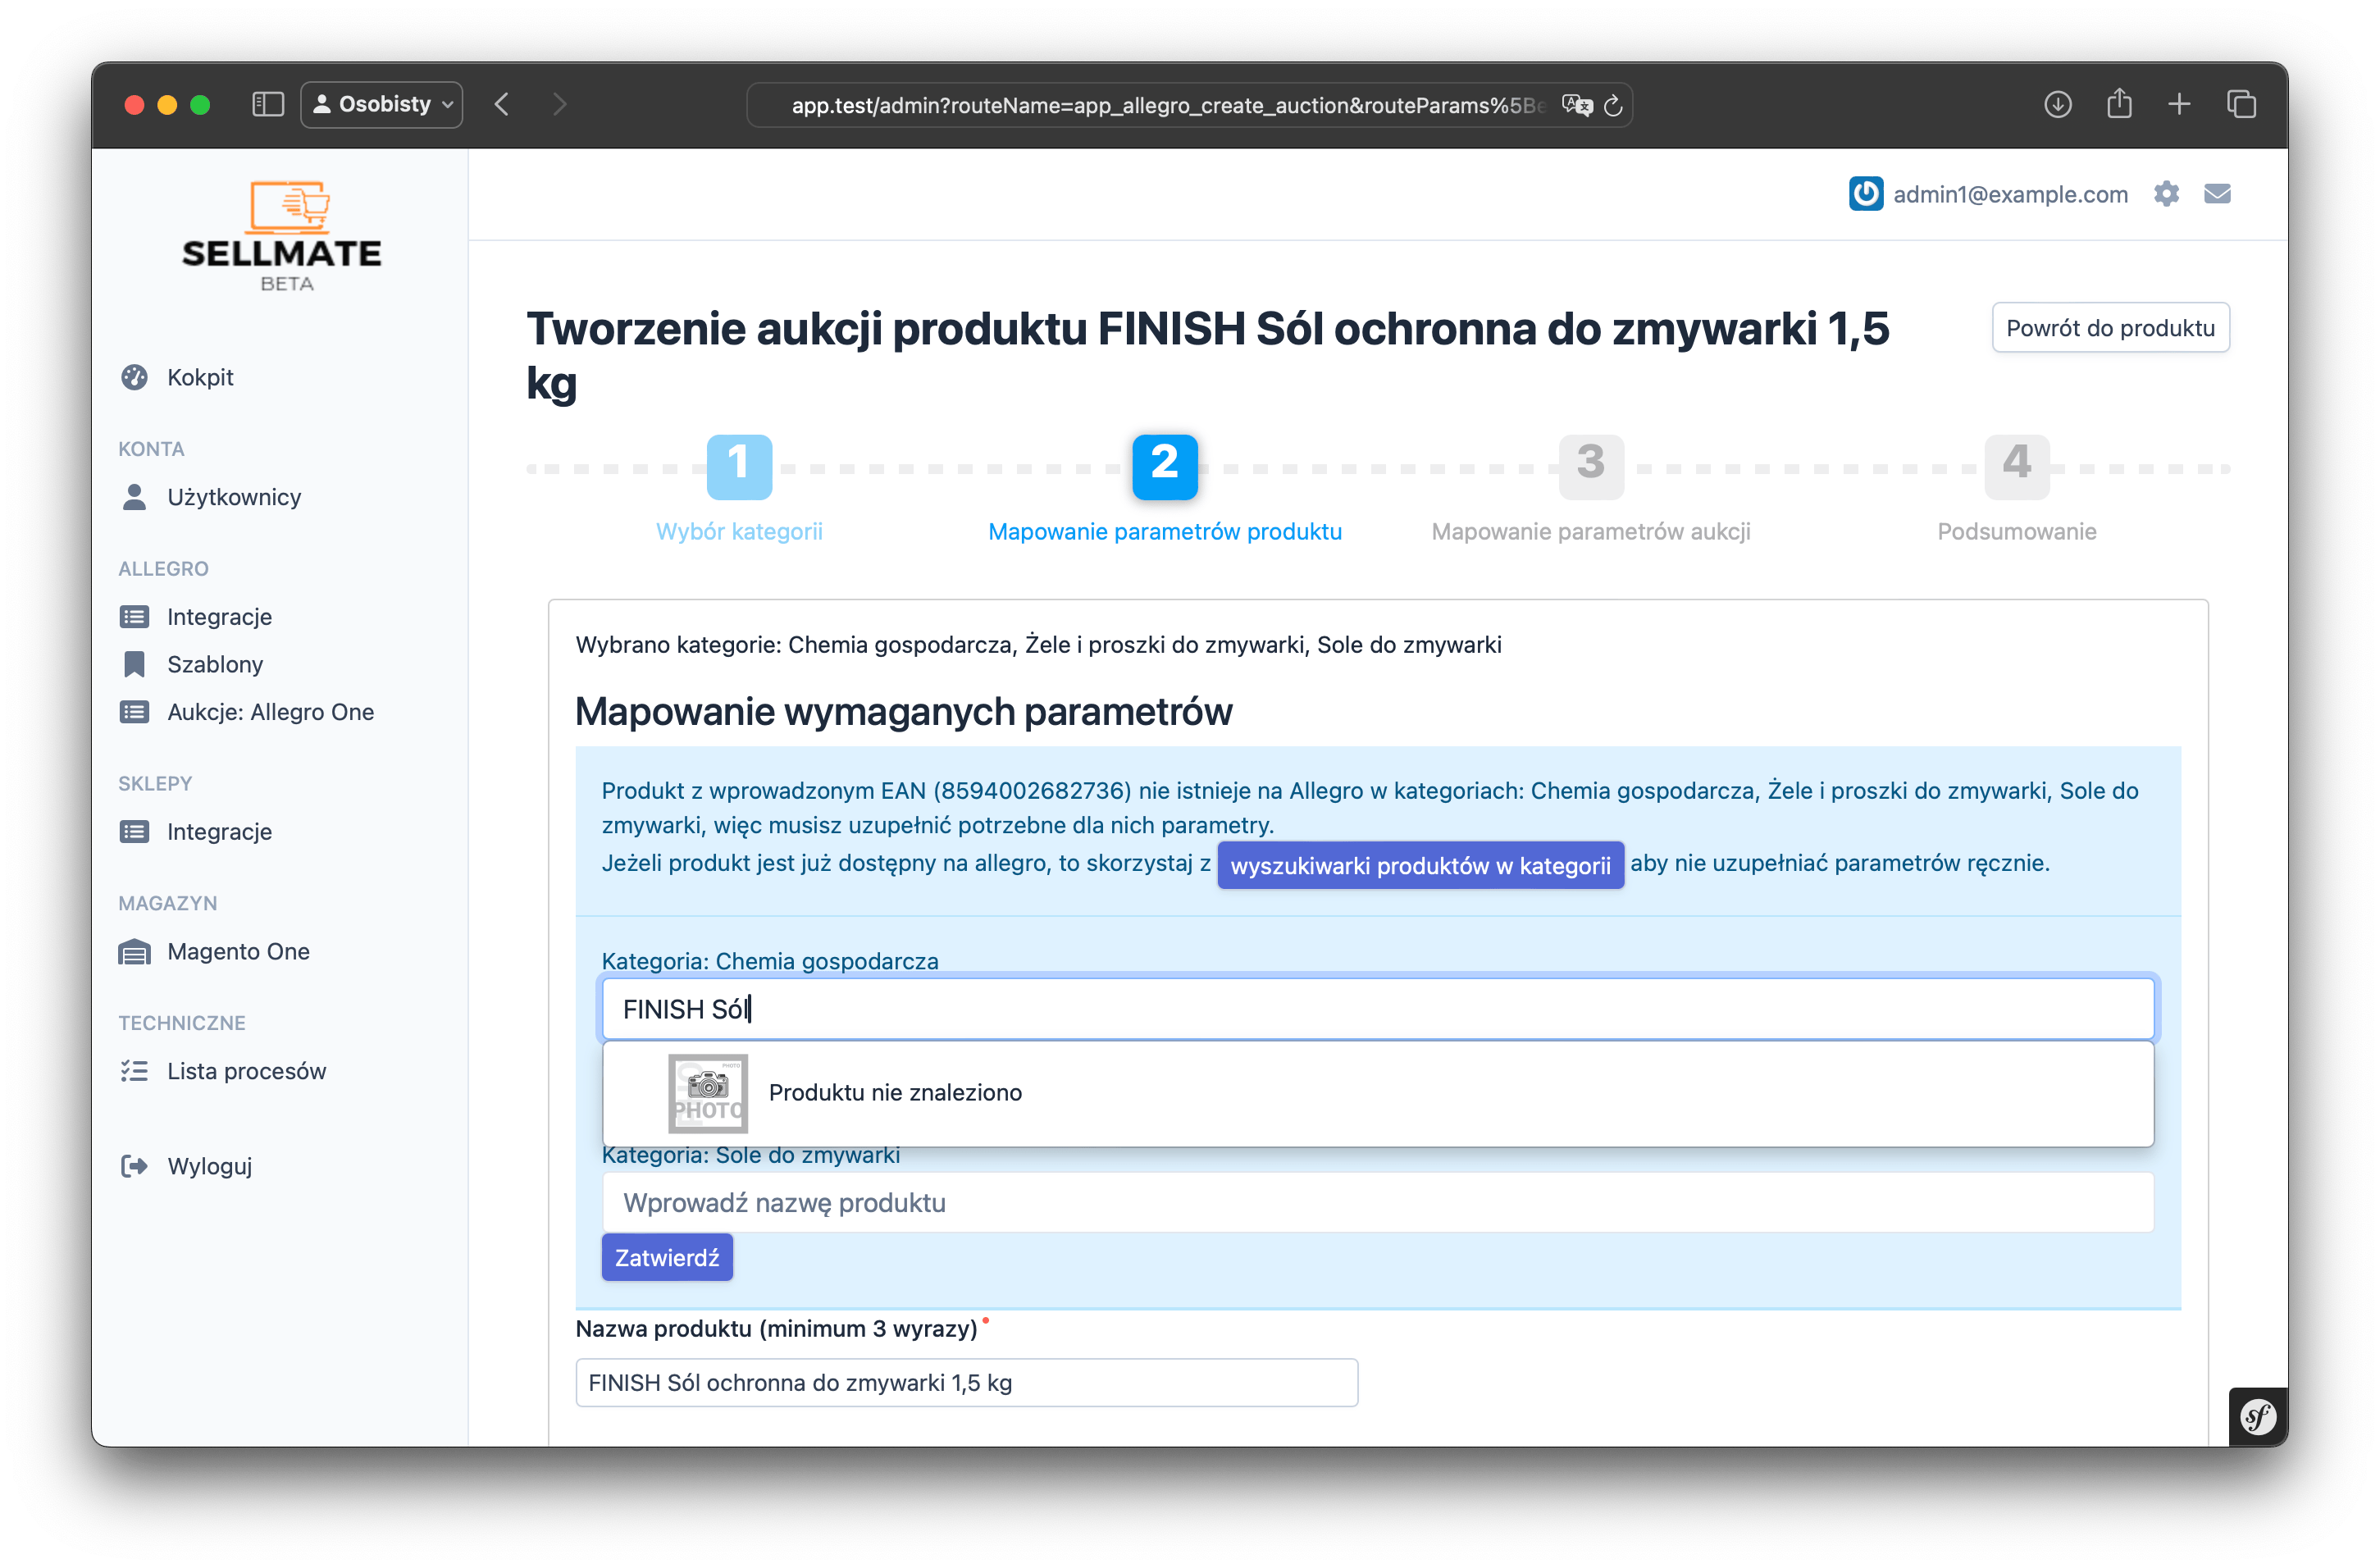Click the Aukcje: Allegro One list icon

point(134,712)
